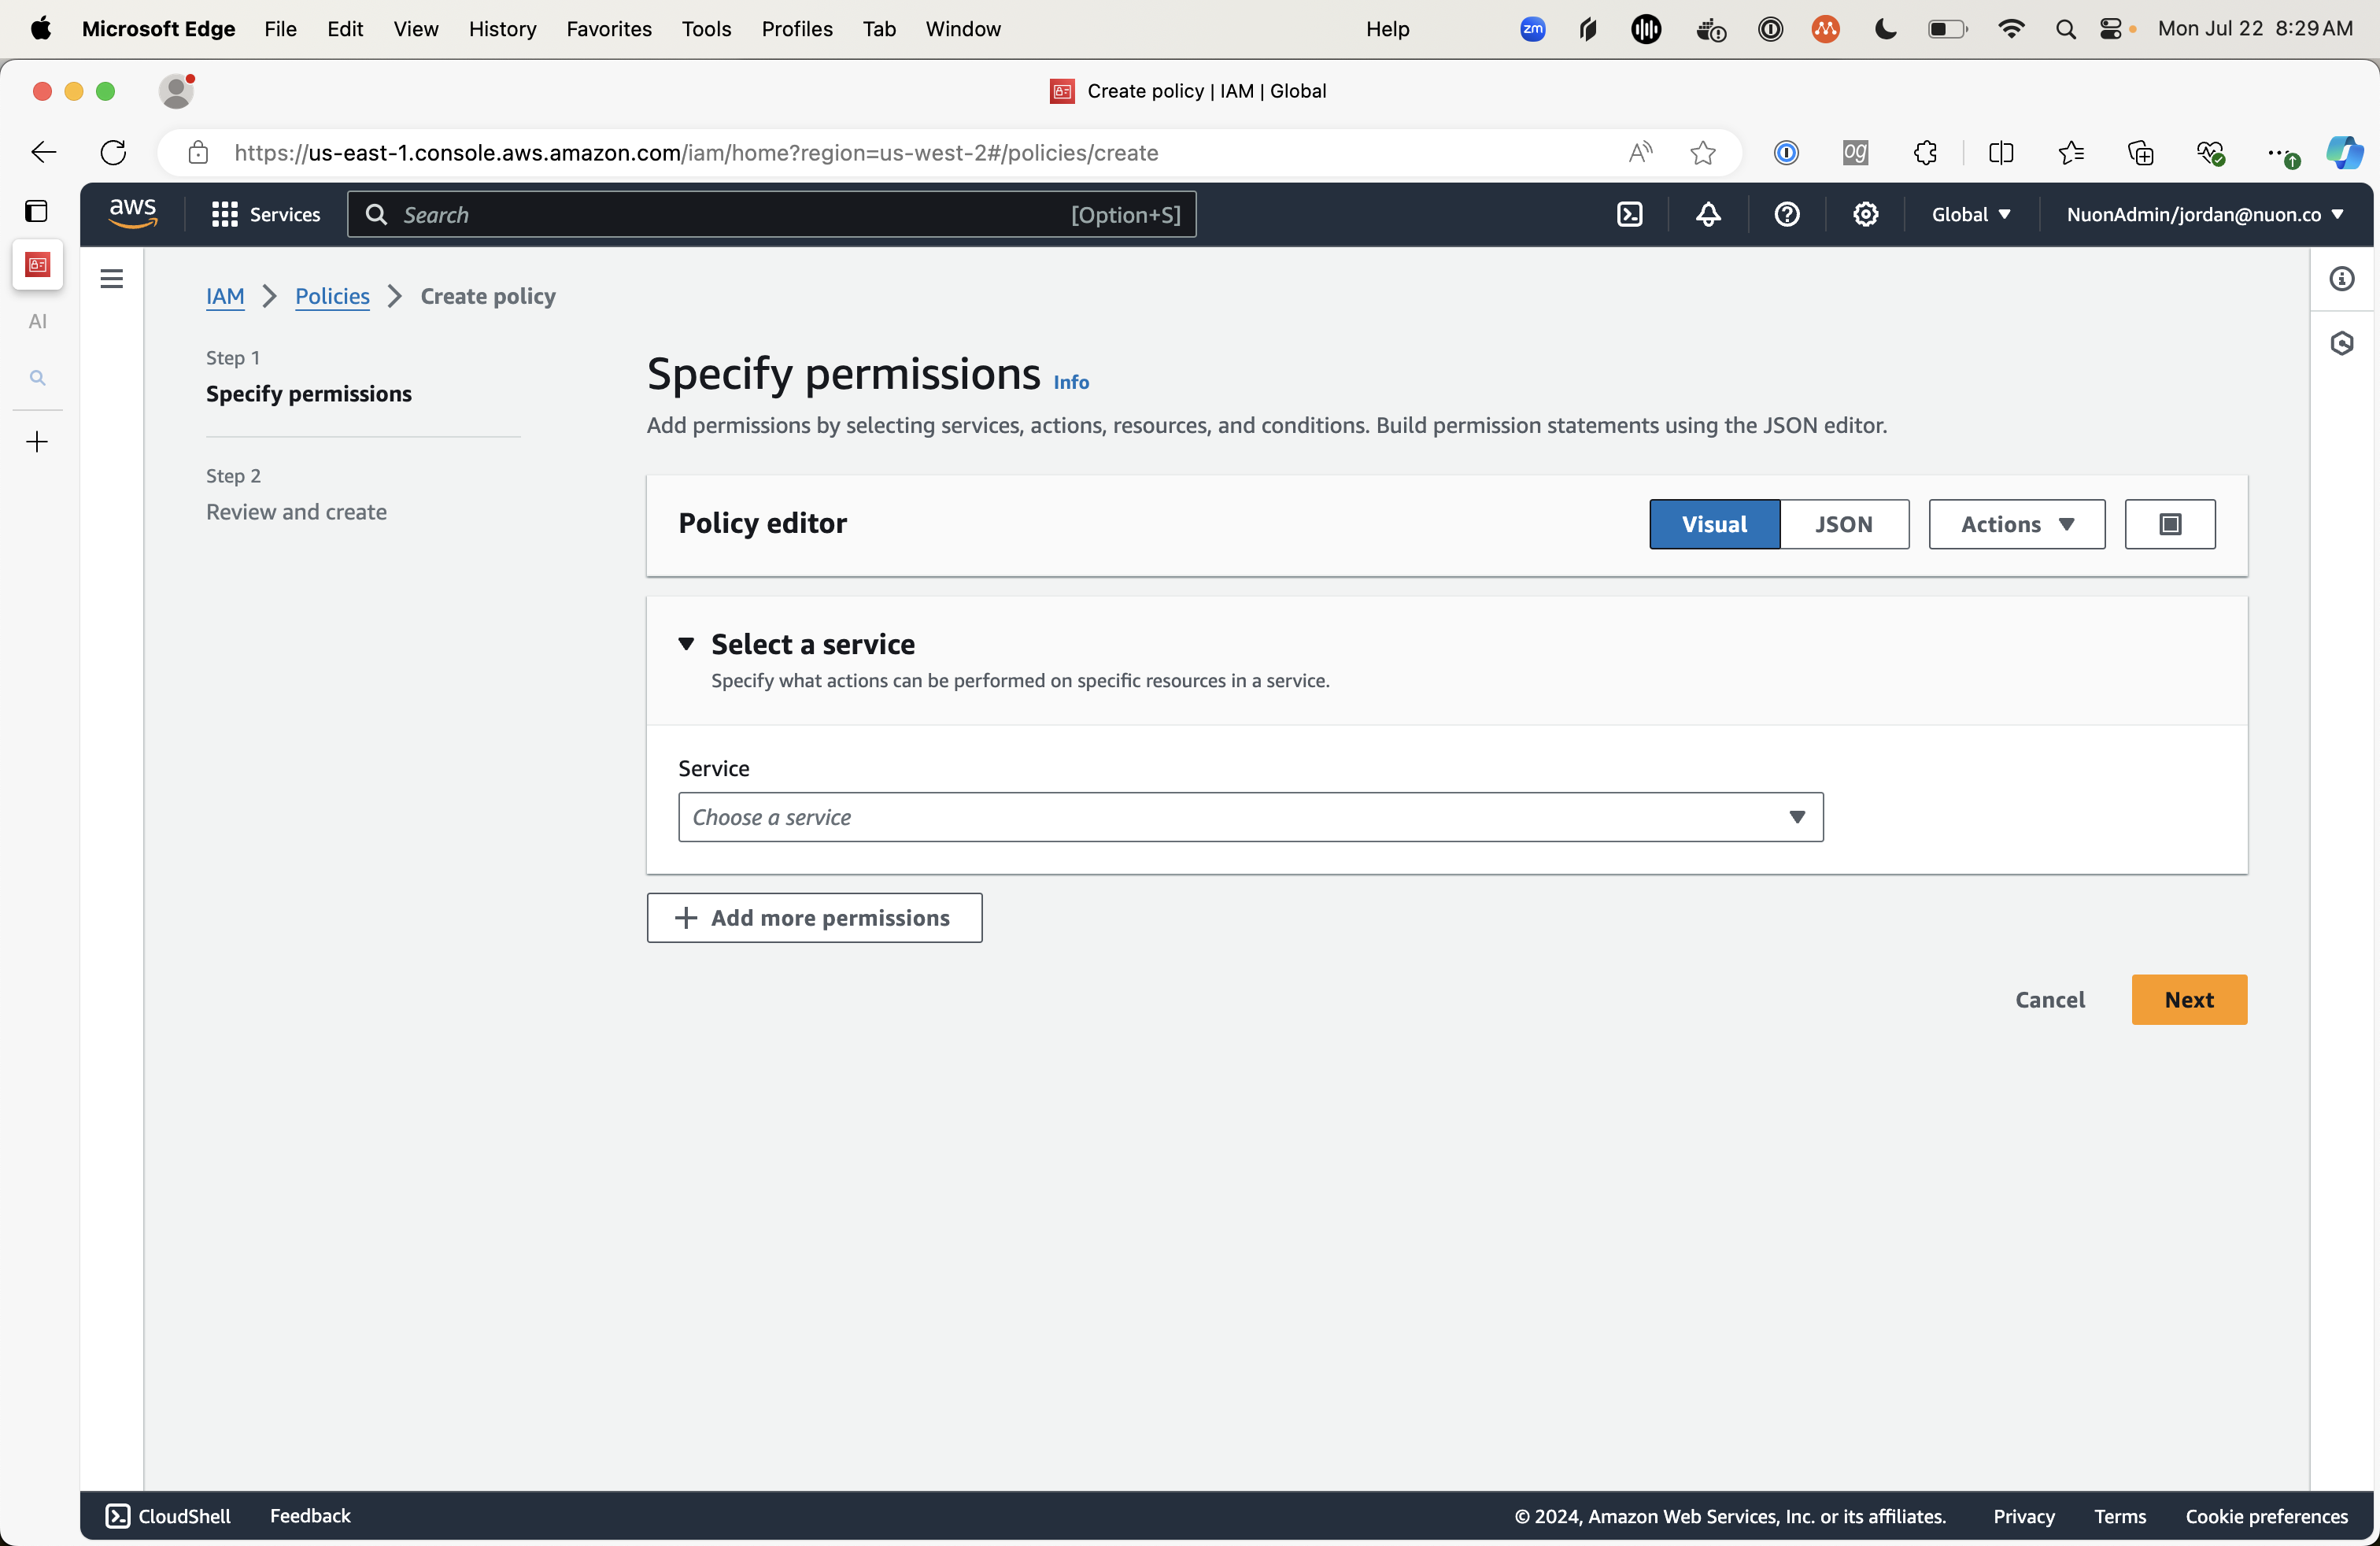2380x1546 pixels.
Task: Click the Services grid icon
Action: point(224,214)
